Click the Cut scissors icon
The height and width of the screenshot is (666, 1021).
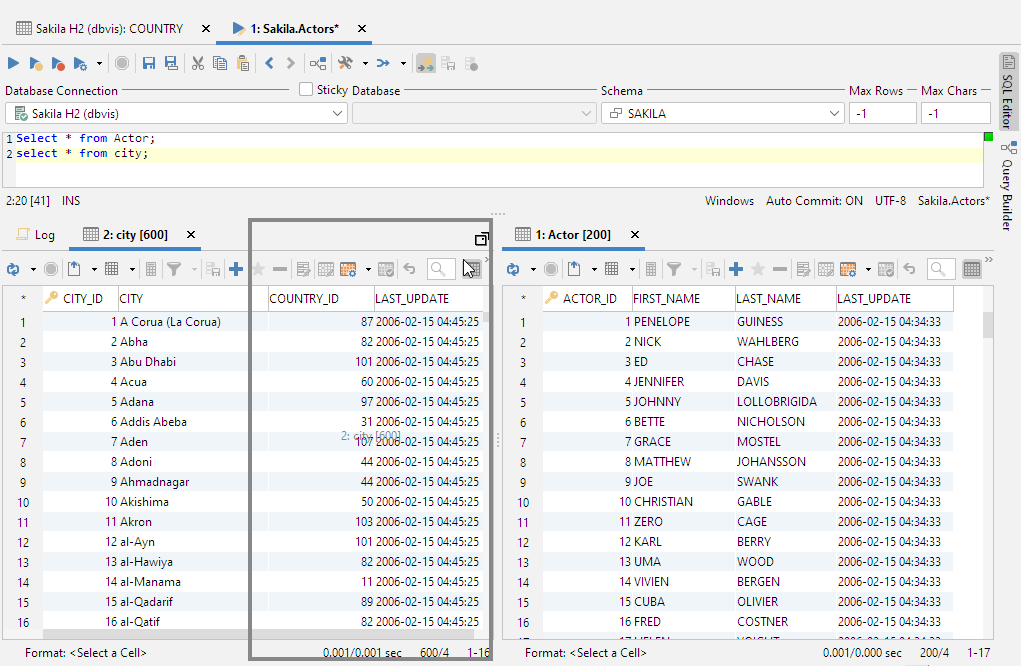198,63
